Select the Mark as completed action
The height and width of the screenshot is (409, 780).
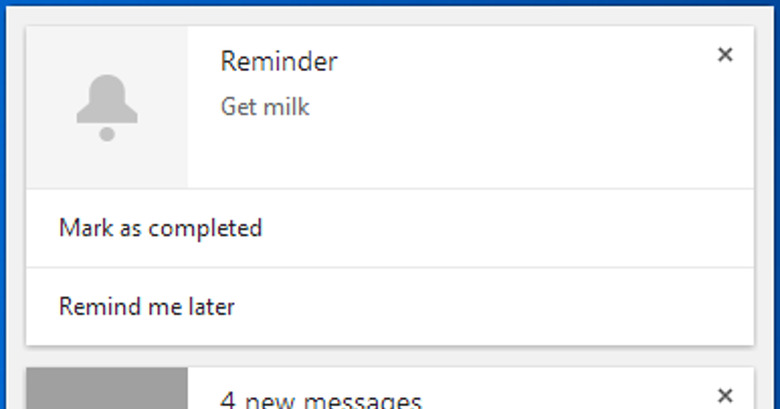(390, 228)
